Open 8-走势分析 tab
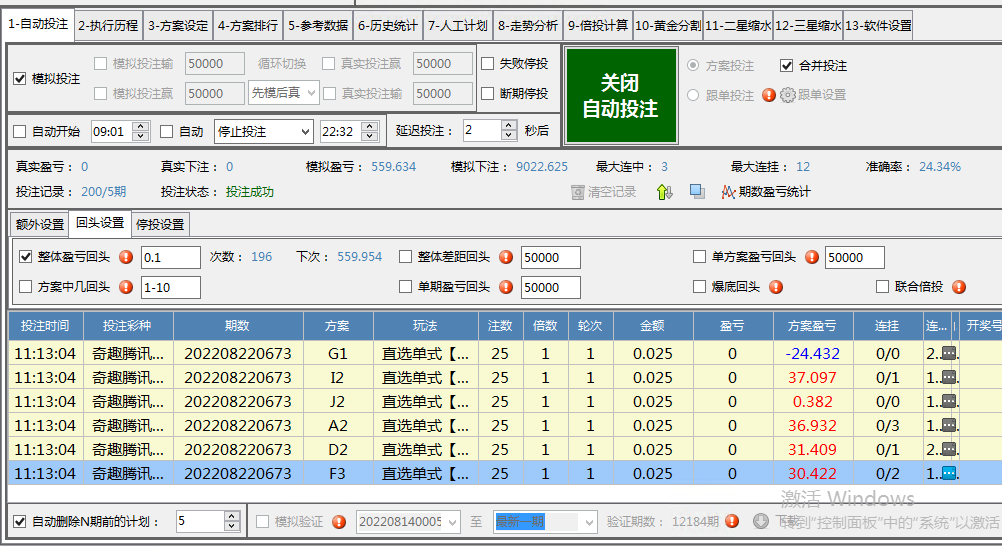The image size is (1002, 547). click(528, 26)
